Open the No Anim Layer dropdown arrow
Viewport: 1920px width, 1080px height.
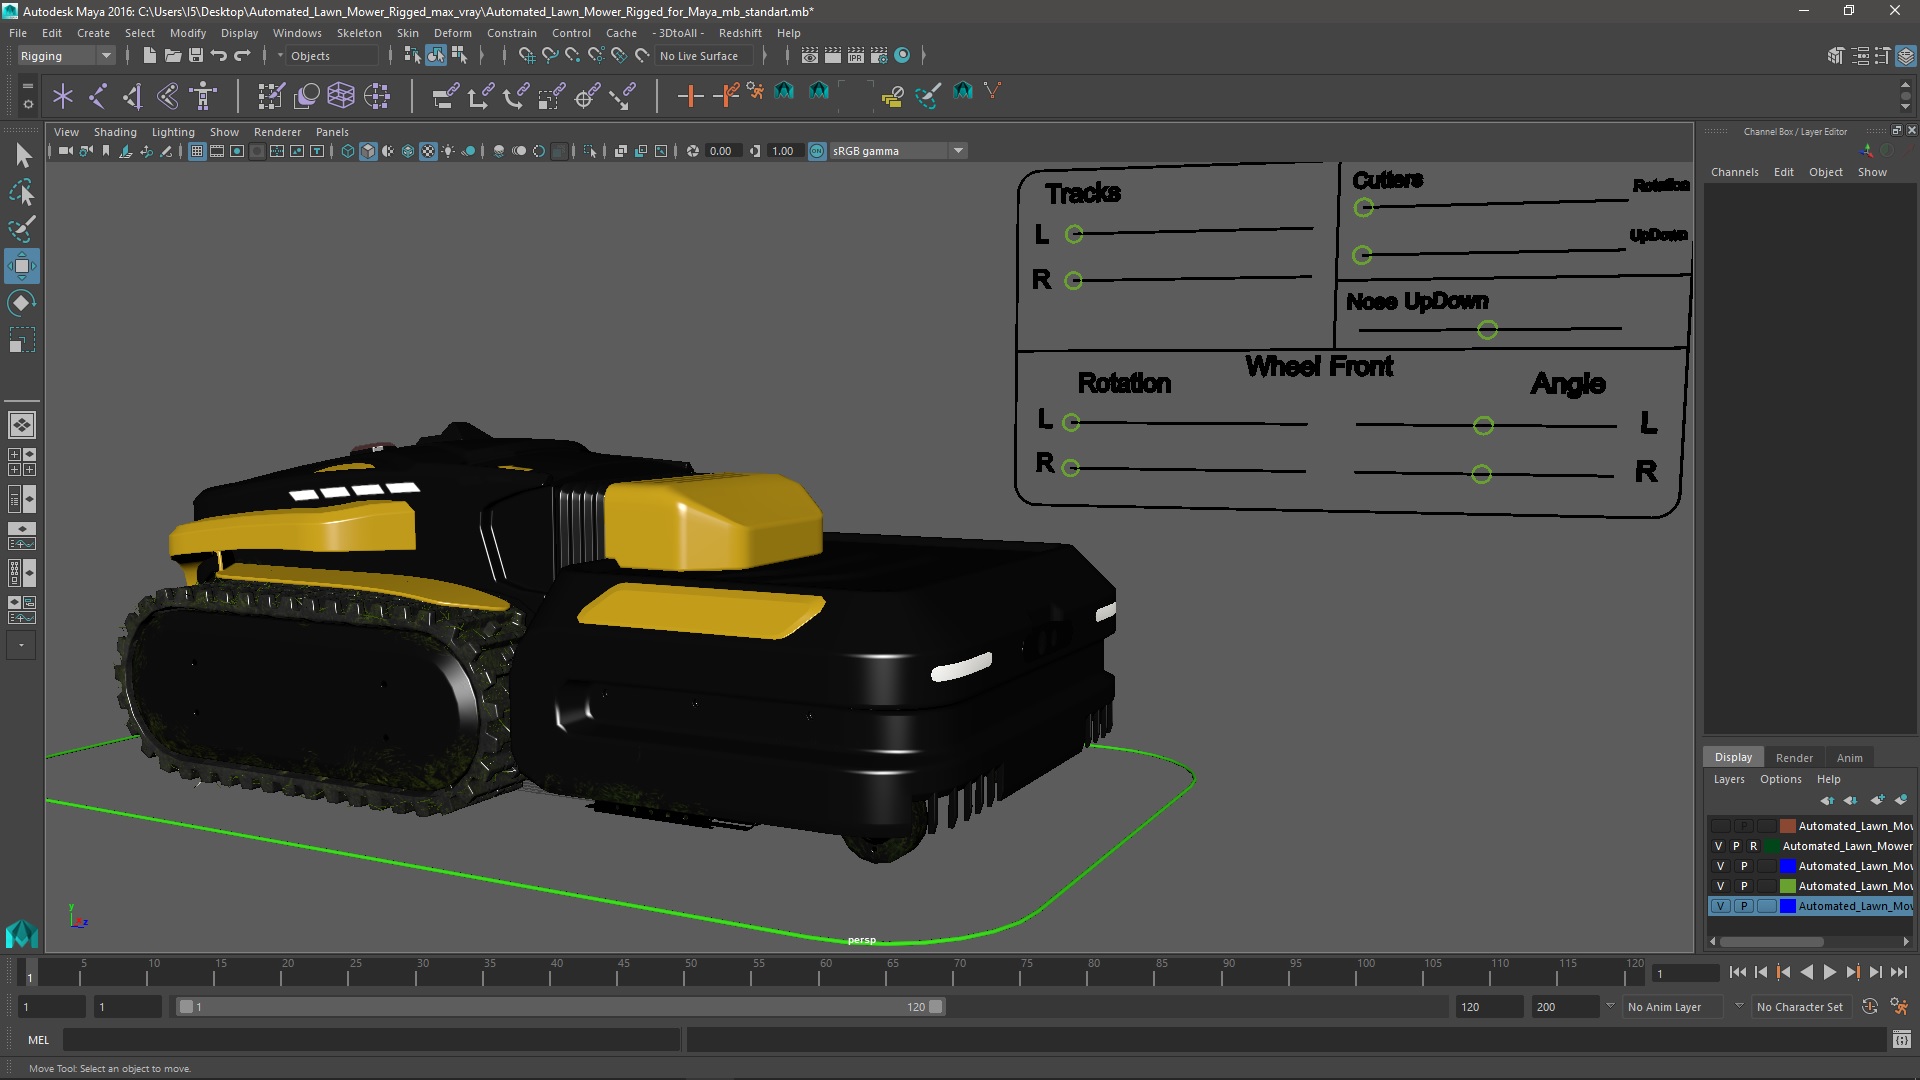click(x=1610, y=1006)
